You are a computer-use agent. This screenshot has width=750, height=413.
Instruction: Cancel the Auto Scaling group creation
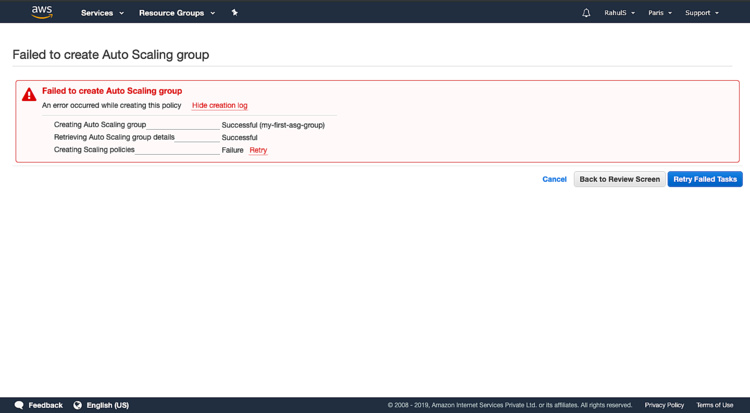click(554, 179)
